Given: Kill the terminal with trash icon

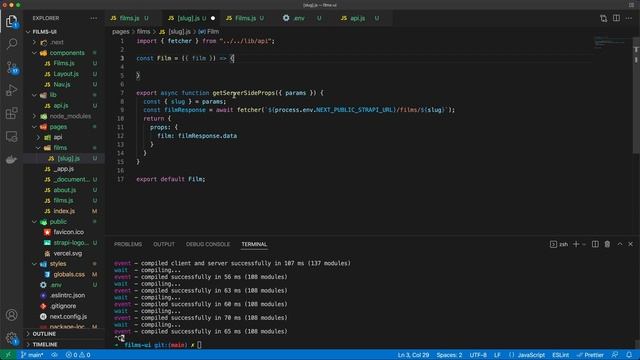Looking at the screenshot, I should pos(607,244).
